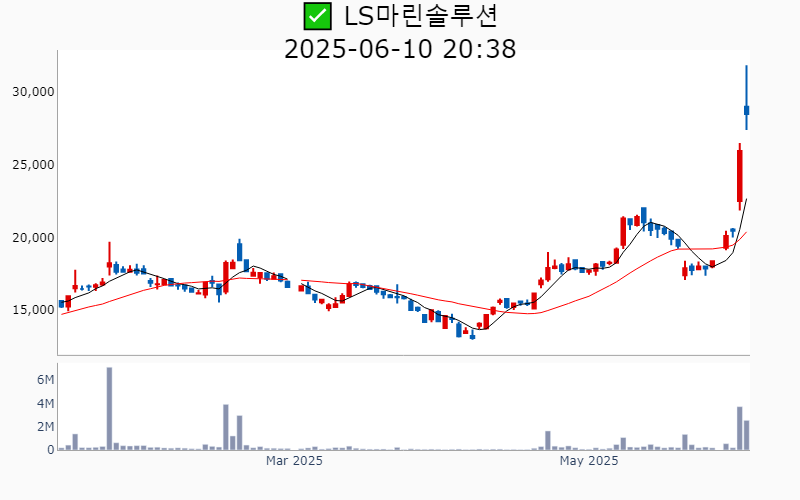
Task: Click the 2M volume axis label
Action: click(45, 427)
